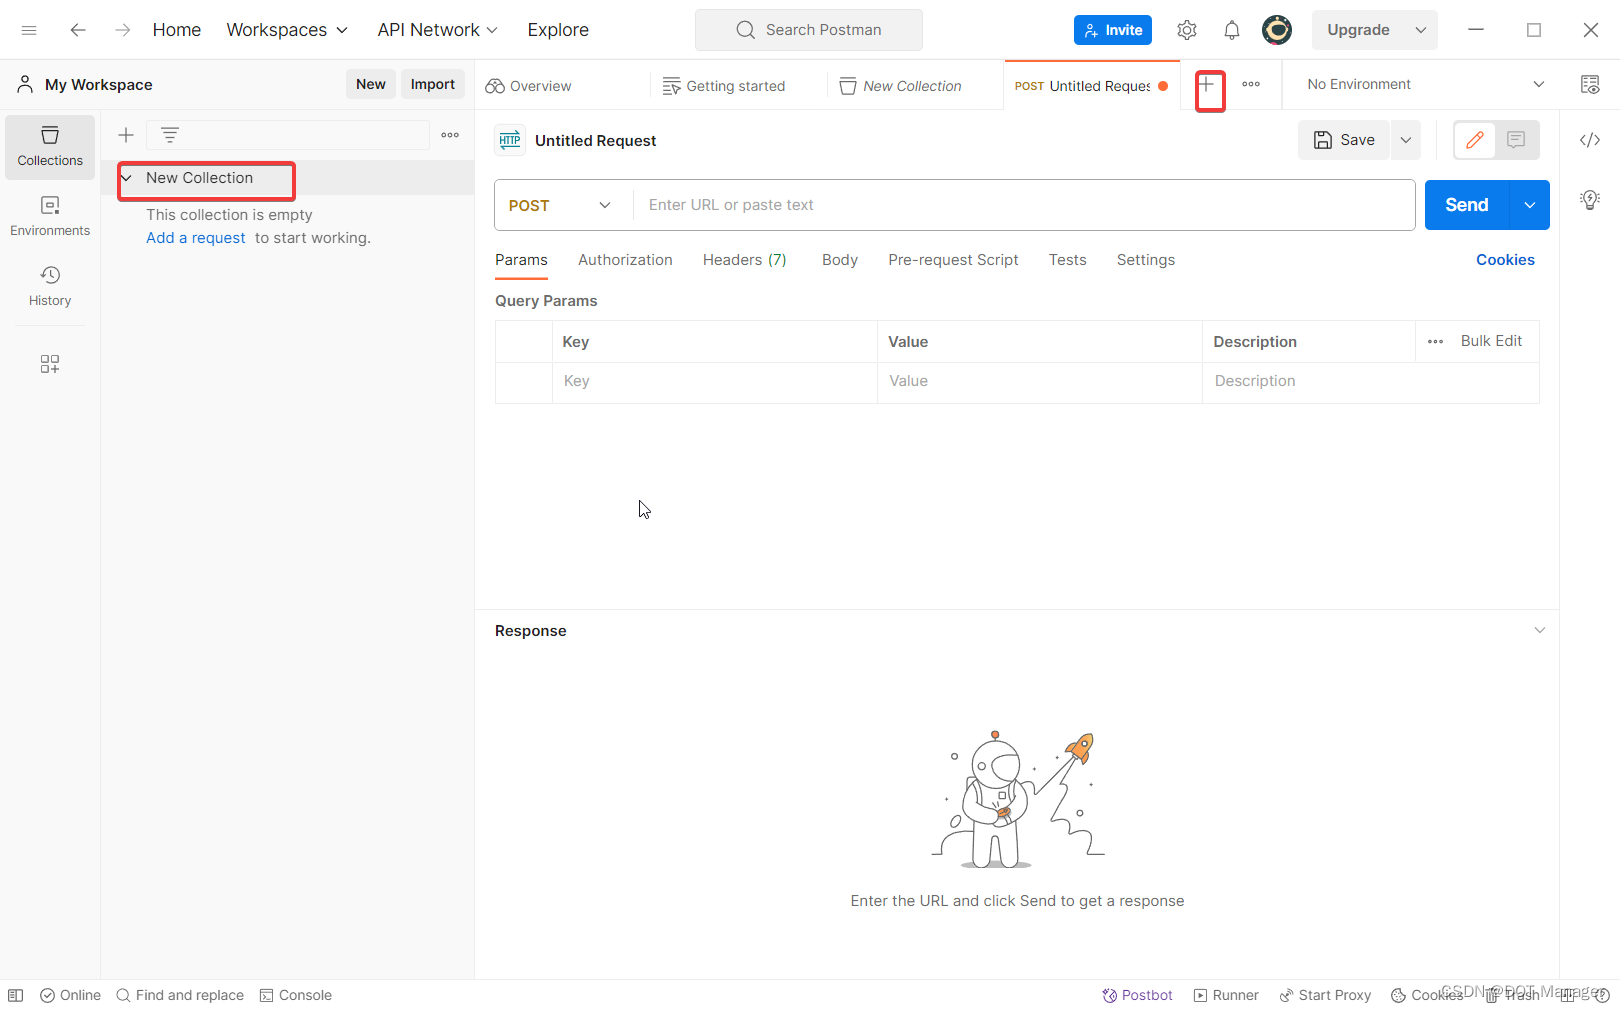This screenshot has width=1620, height=1010.
Task: Open the configure sidebar grid icon
Action: 50,364
